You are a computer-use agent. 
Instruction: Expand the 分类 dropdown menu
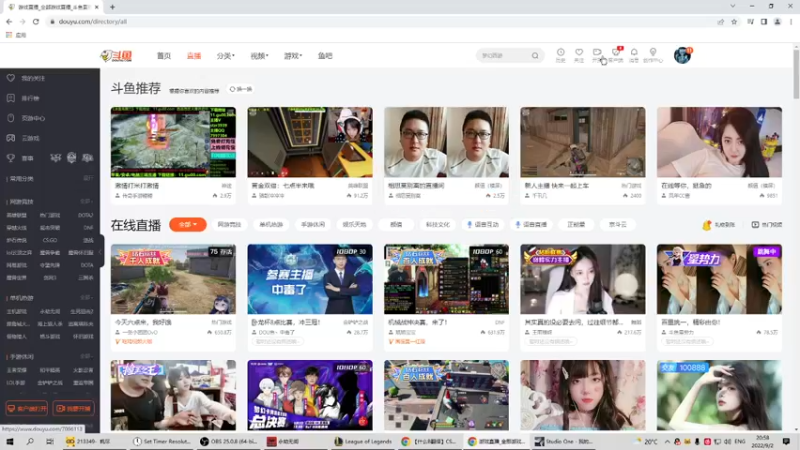tap(226, 56)
